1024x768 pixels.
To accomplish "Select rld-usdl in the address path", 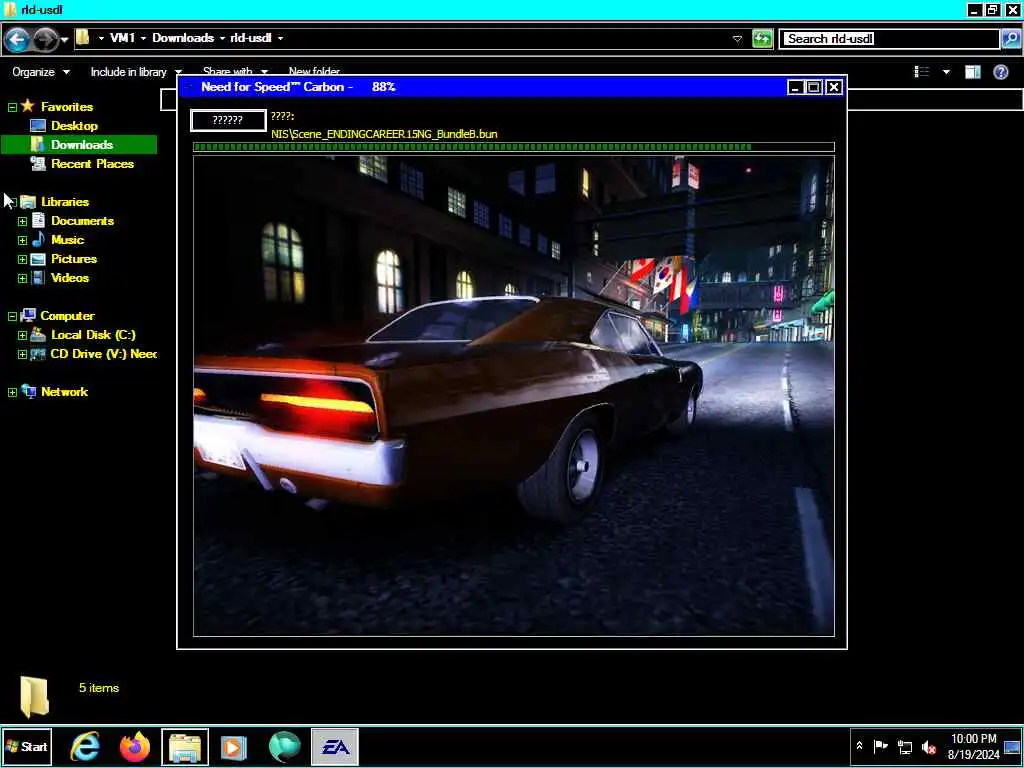I will pyautogui.click(x=251, y=38).
